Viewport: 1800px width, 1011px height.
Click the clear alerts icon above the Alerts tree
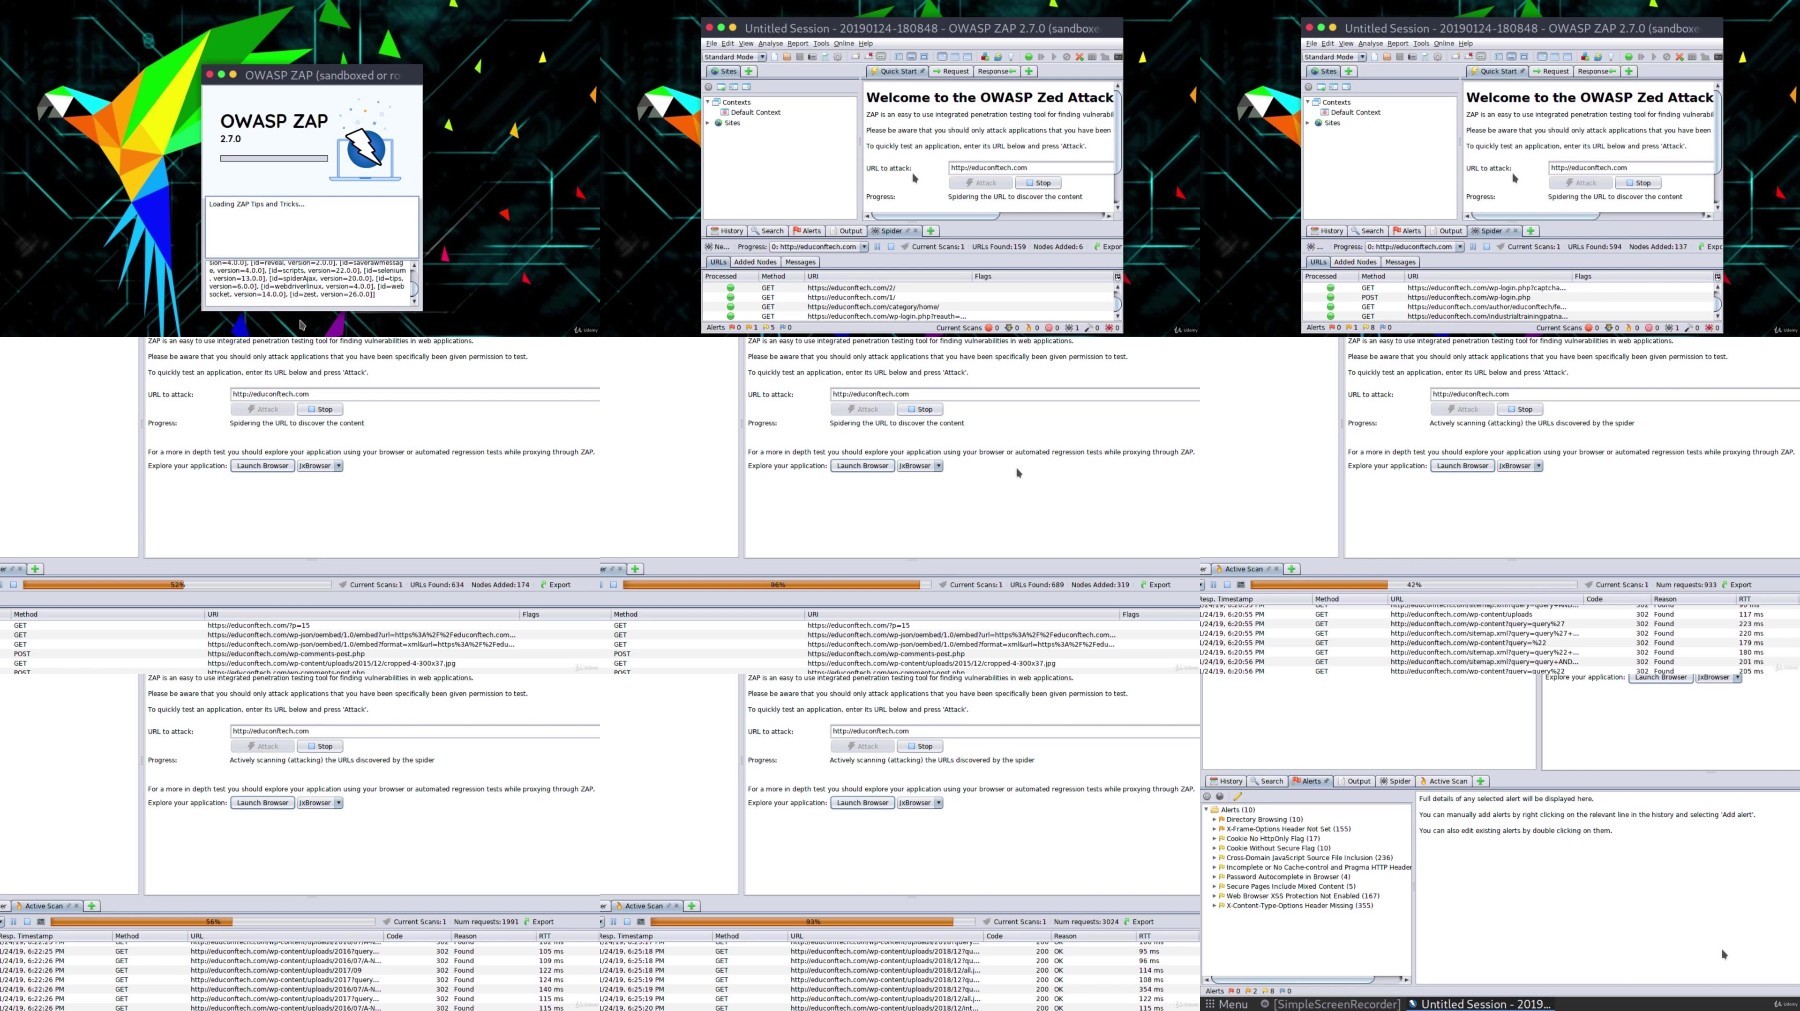coord(1207,796)
